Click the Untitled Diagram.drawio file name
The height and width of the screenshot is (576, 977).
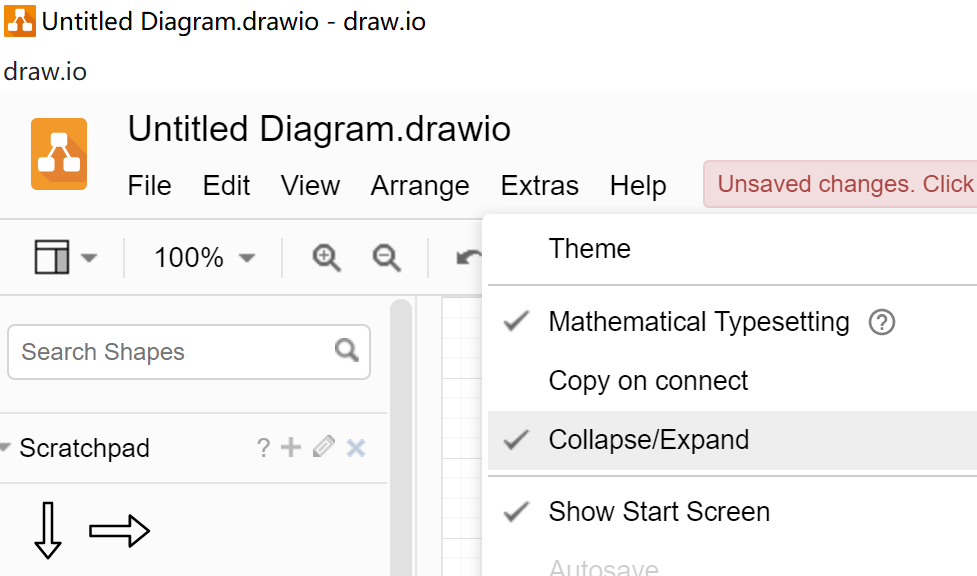coord(319,129)
